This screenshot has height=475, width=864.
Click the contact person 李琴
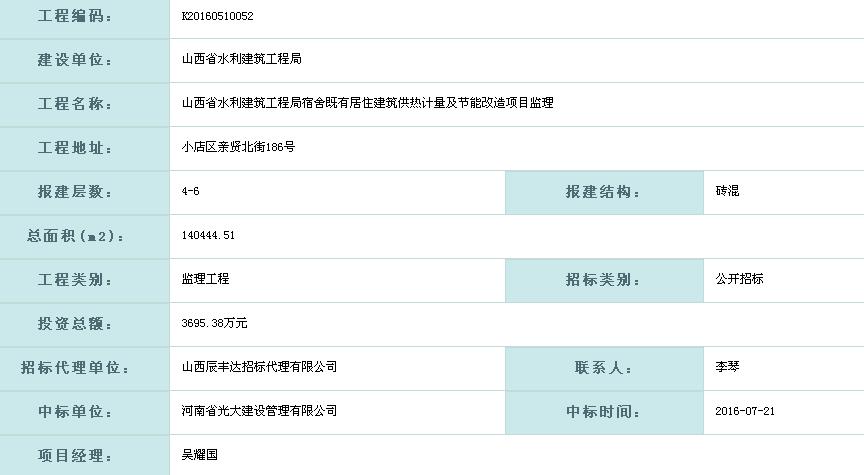point(727,367)
